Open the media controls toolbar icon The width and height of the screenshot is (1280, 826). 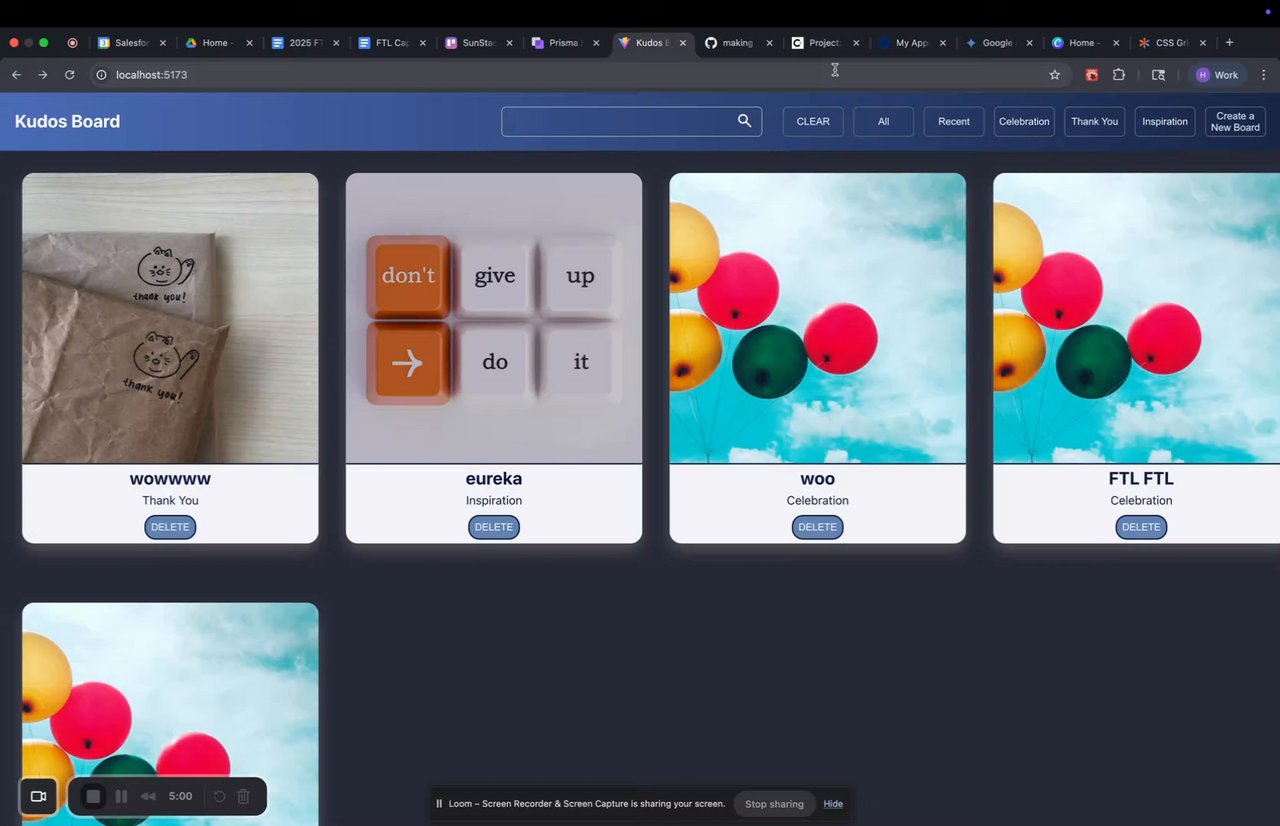point(1158,75)
